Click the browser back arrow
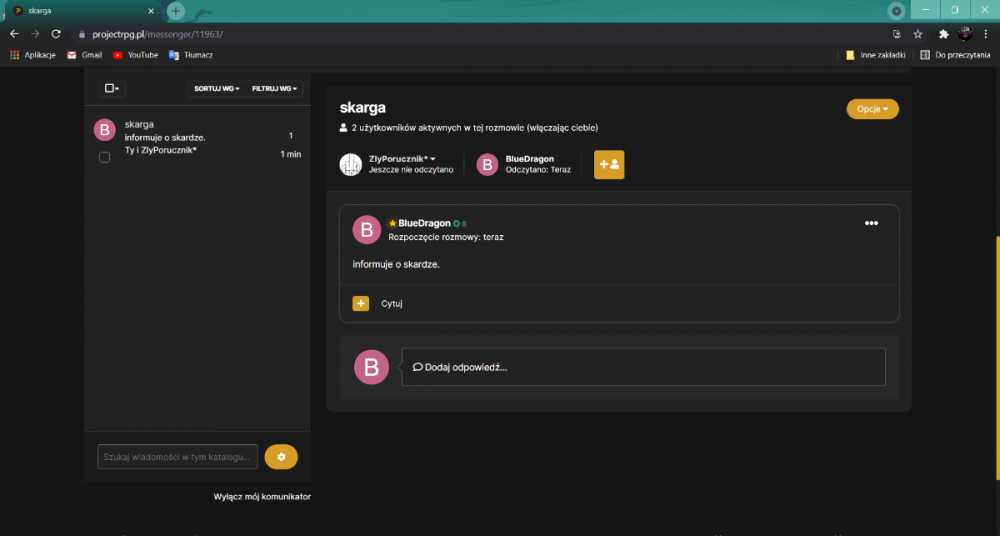 click(x=15, y=34)
